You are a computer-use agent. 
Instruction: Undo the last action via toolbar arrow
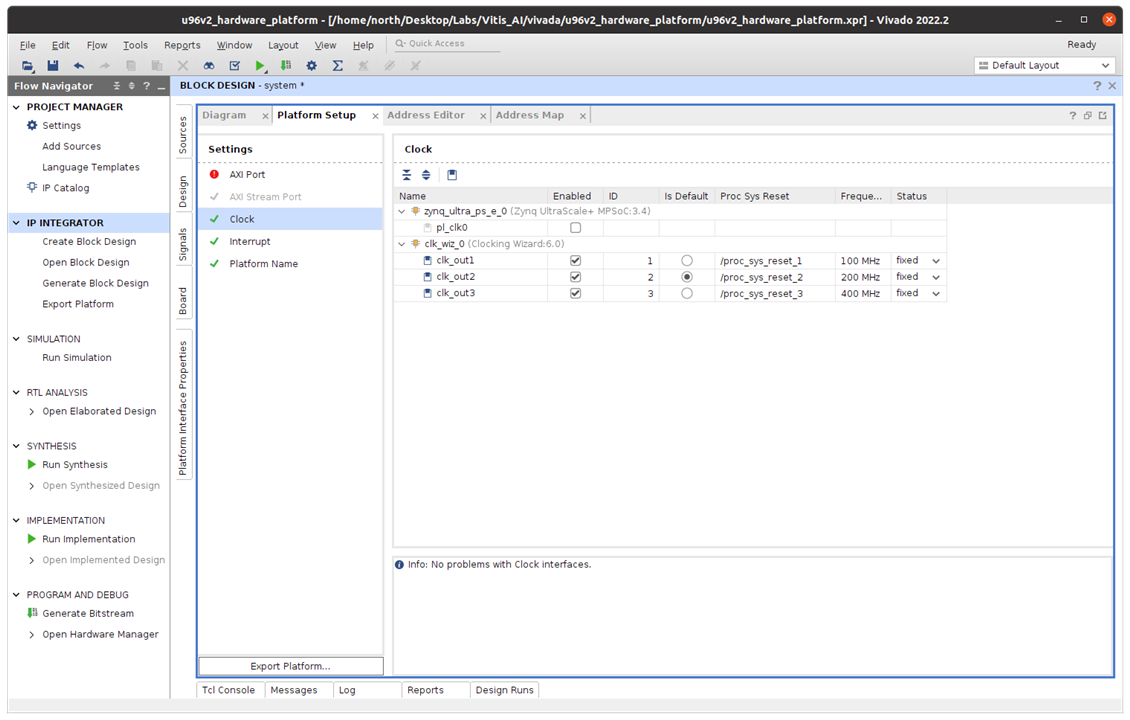79,66
